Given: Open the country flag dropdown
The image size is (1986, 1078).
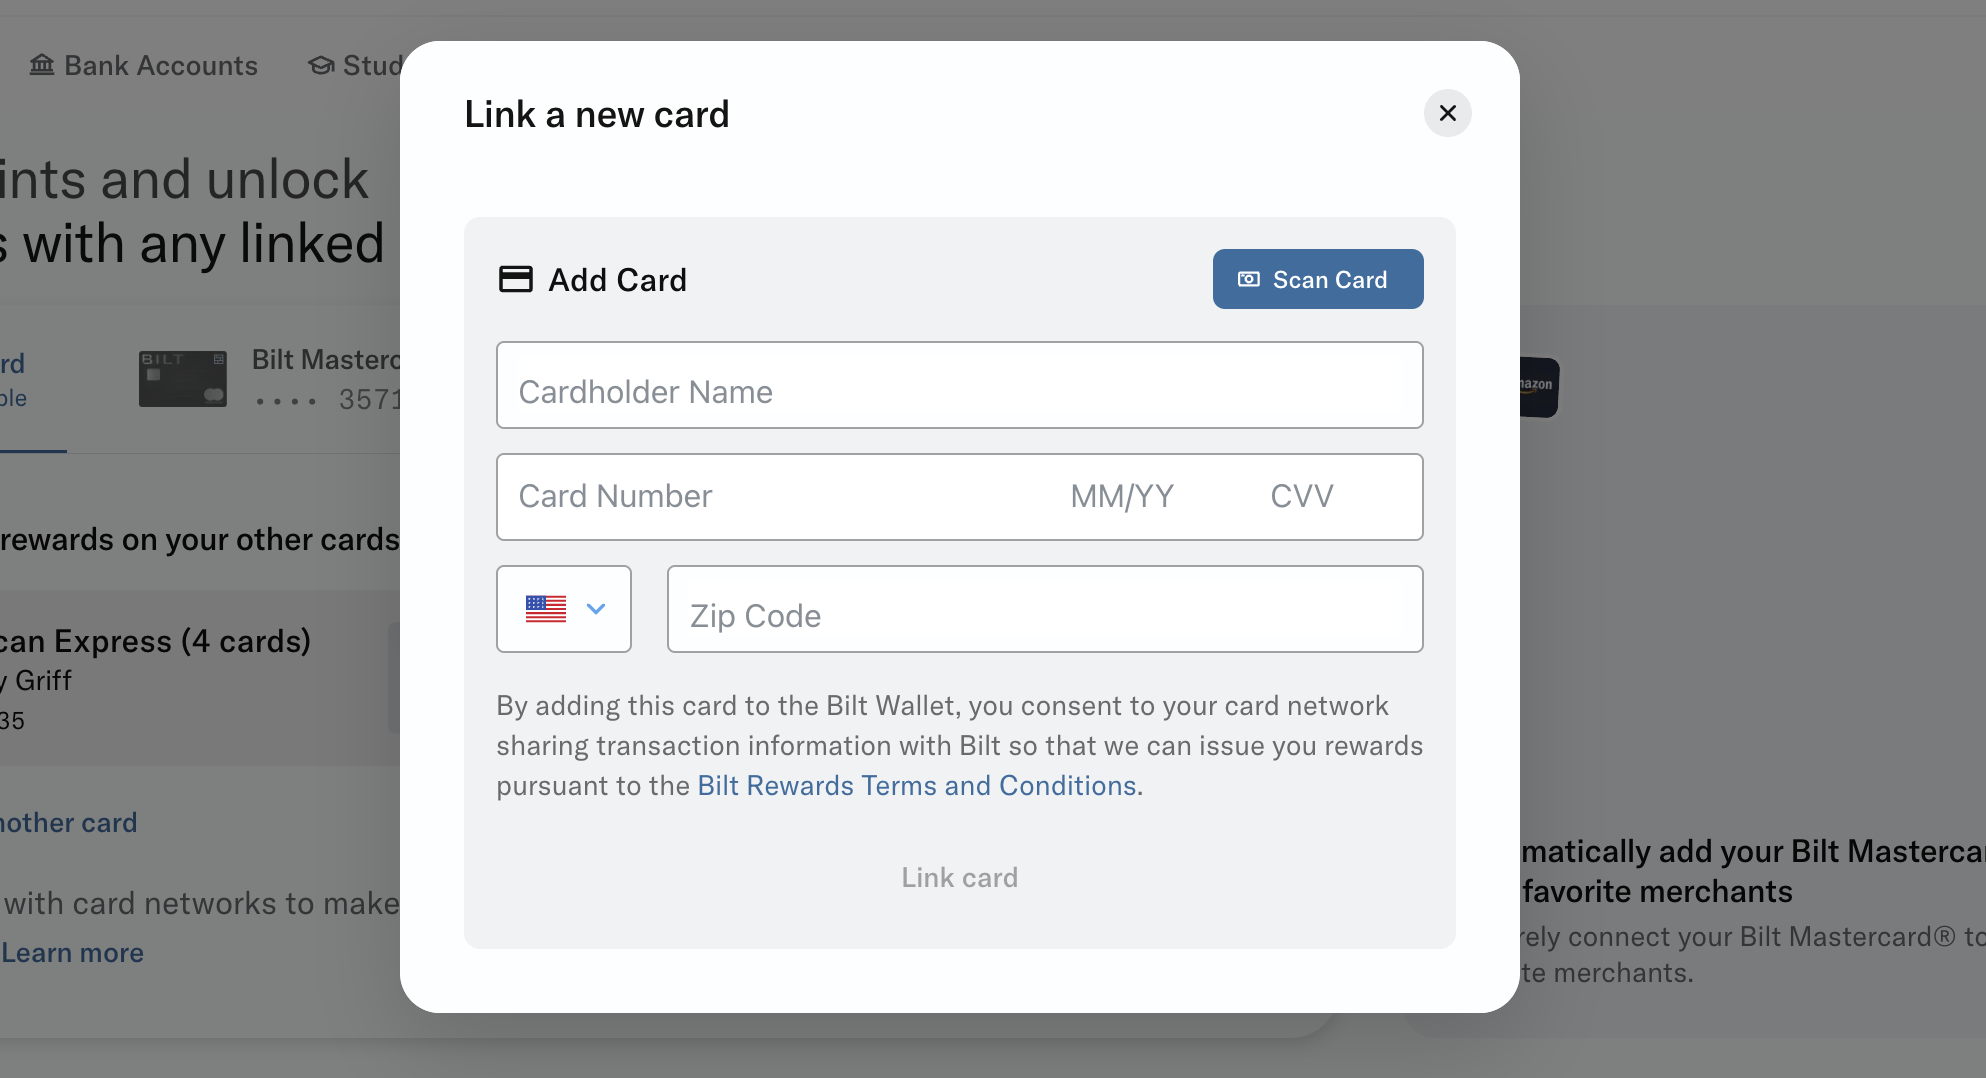Looking at the screenshot, I should (595, 609).
